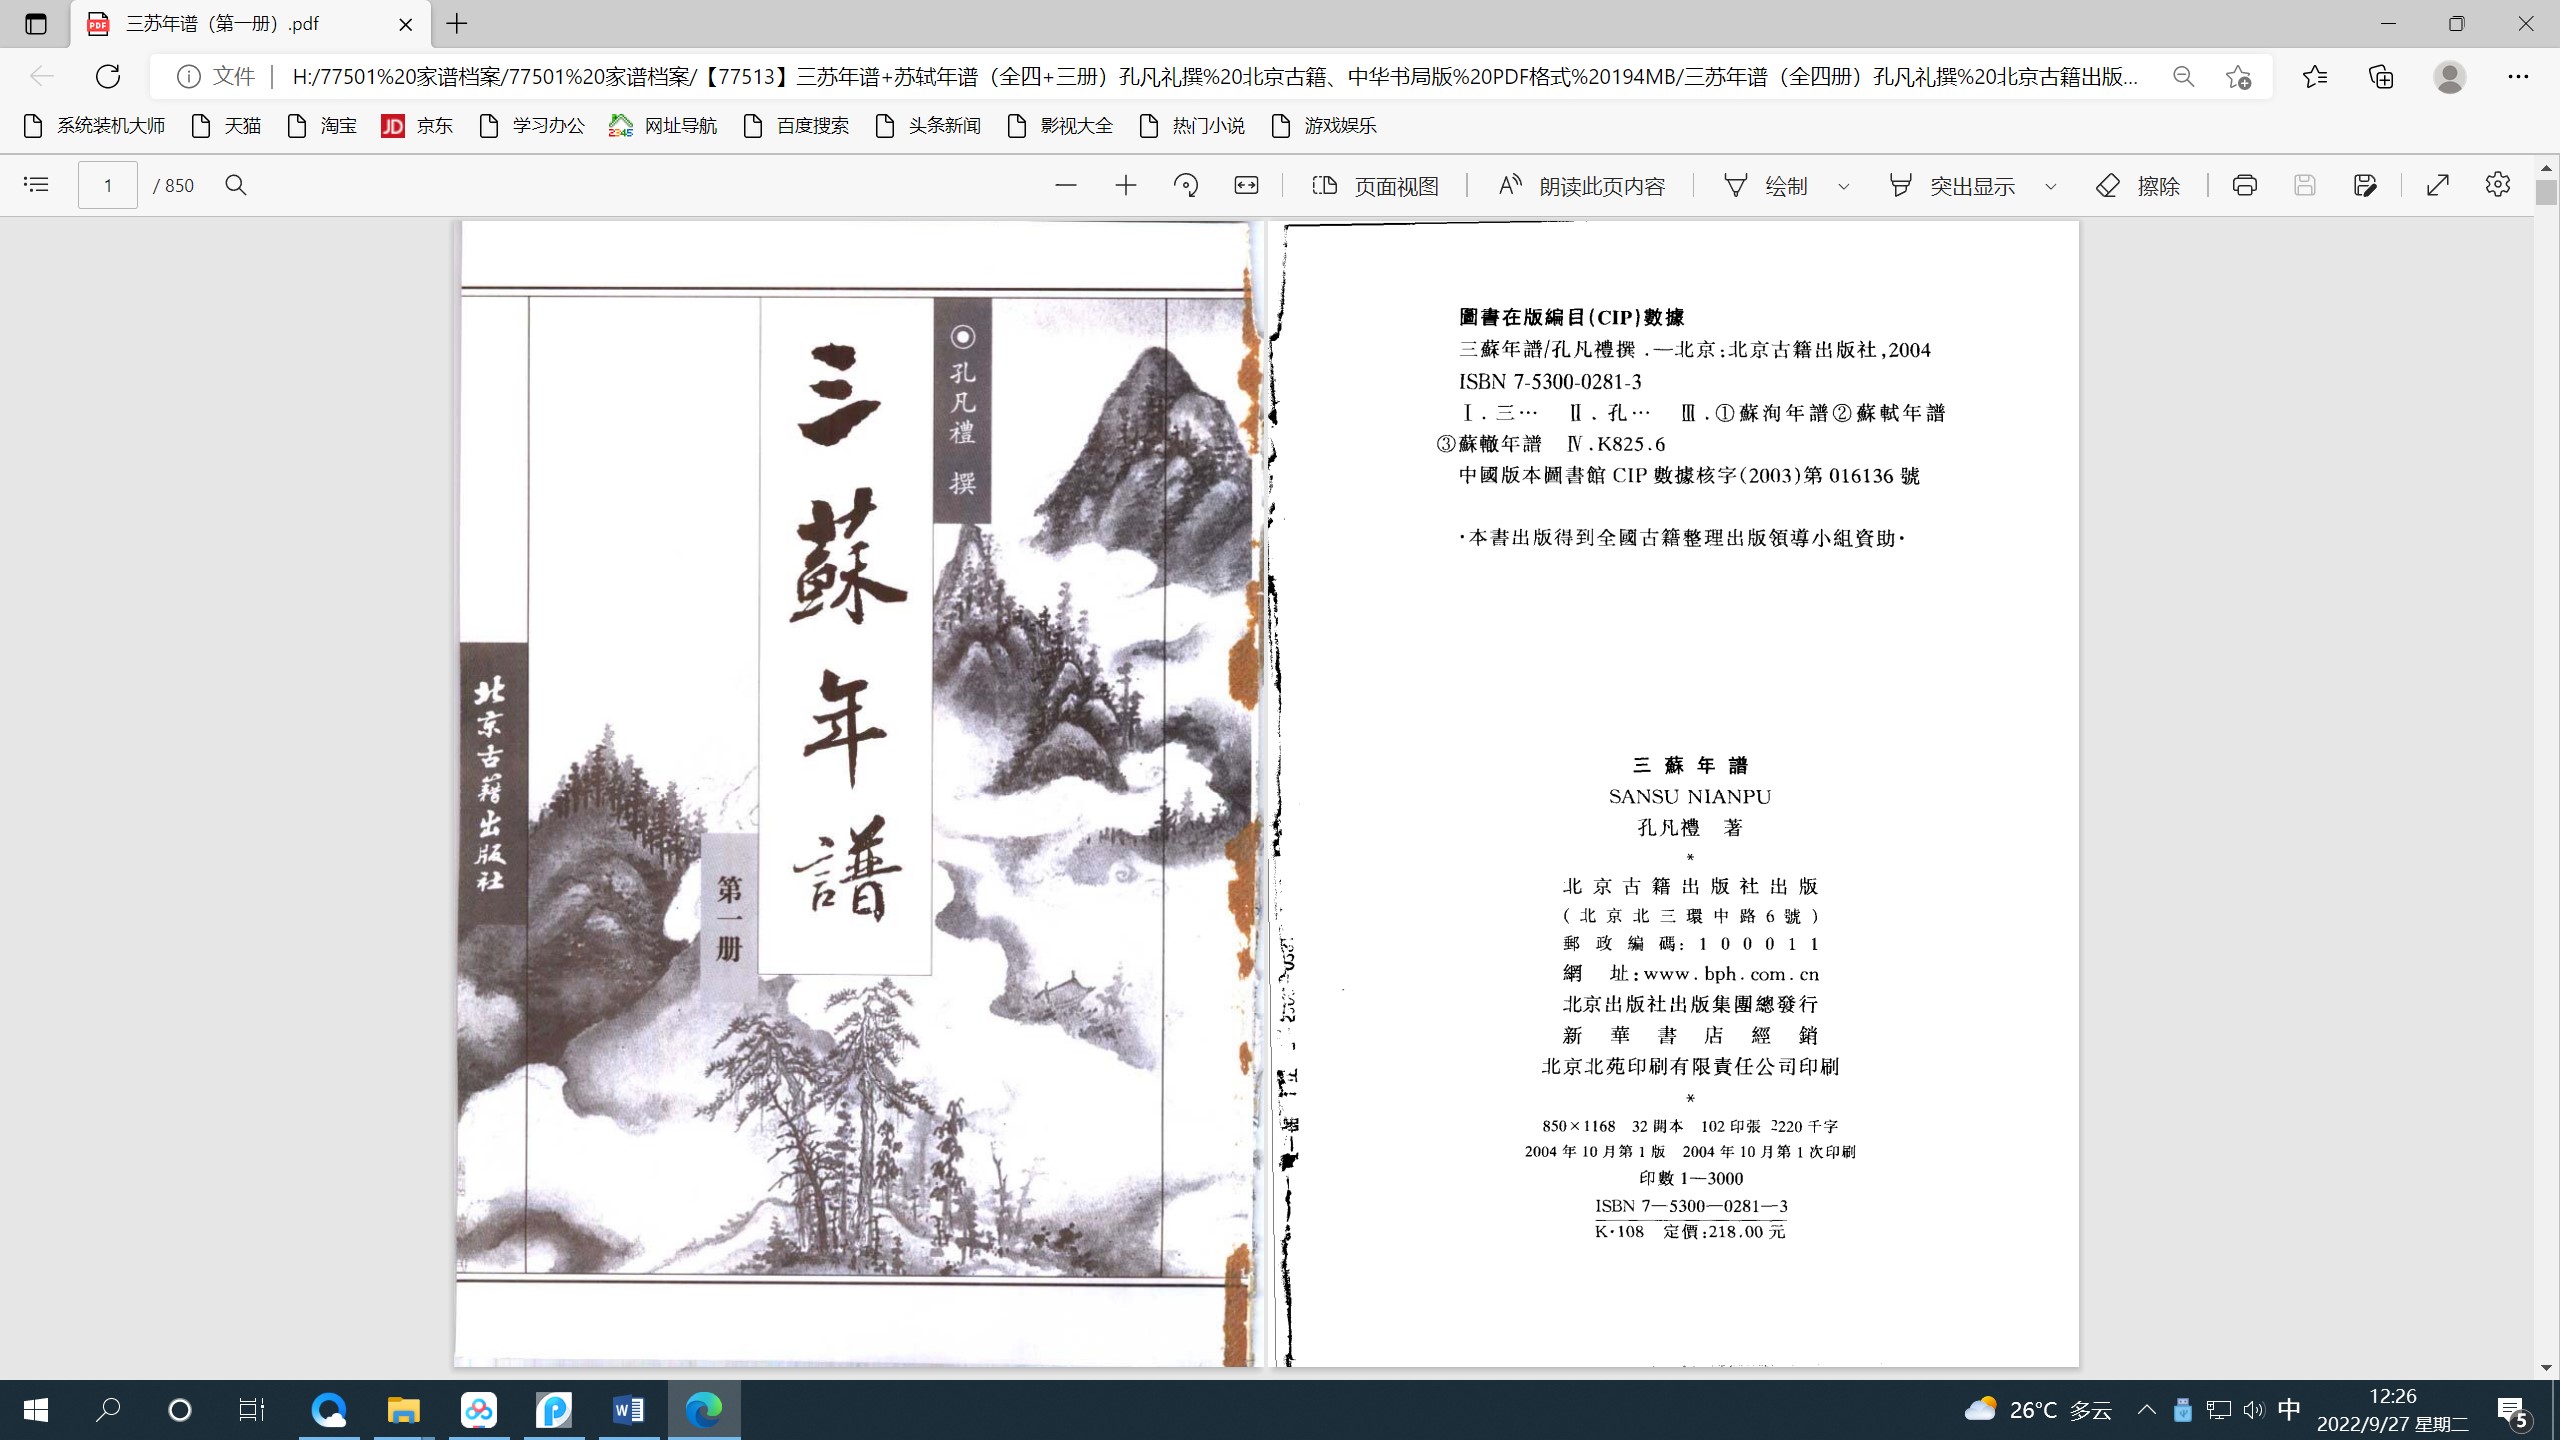The image size is (2560, 1440).
Task: Open the tab actions menu icon
Action: (36, 24)
